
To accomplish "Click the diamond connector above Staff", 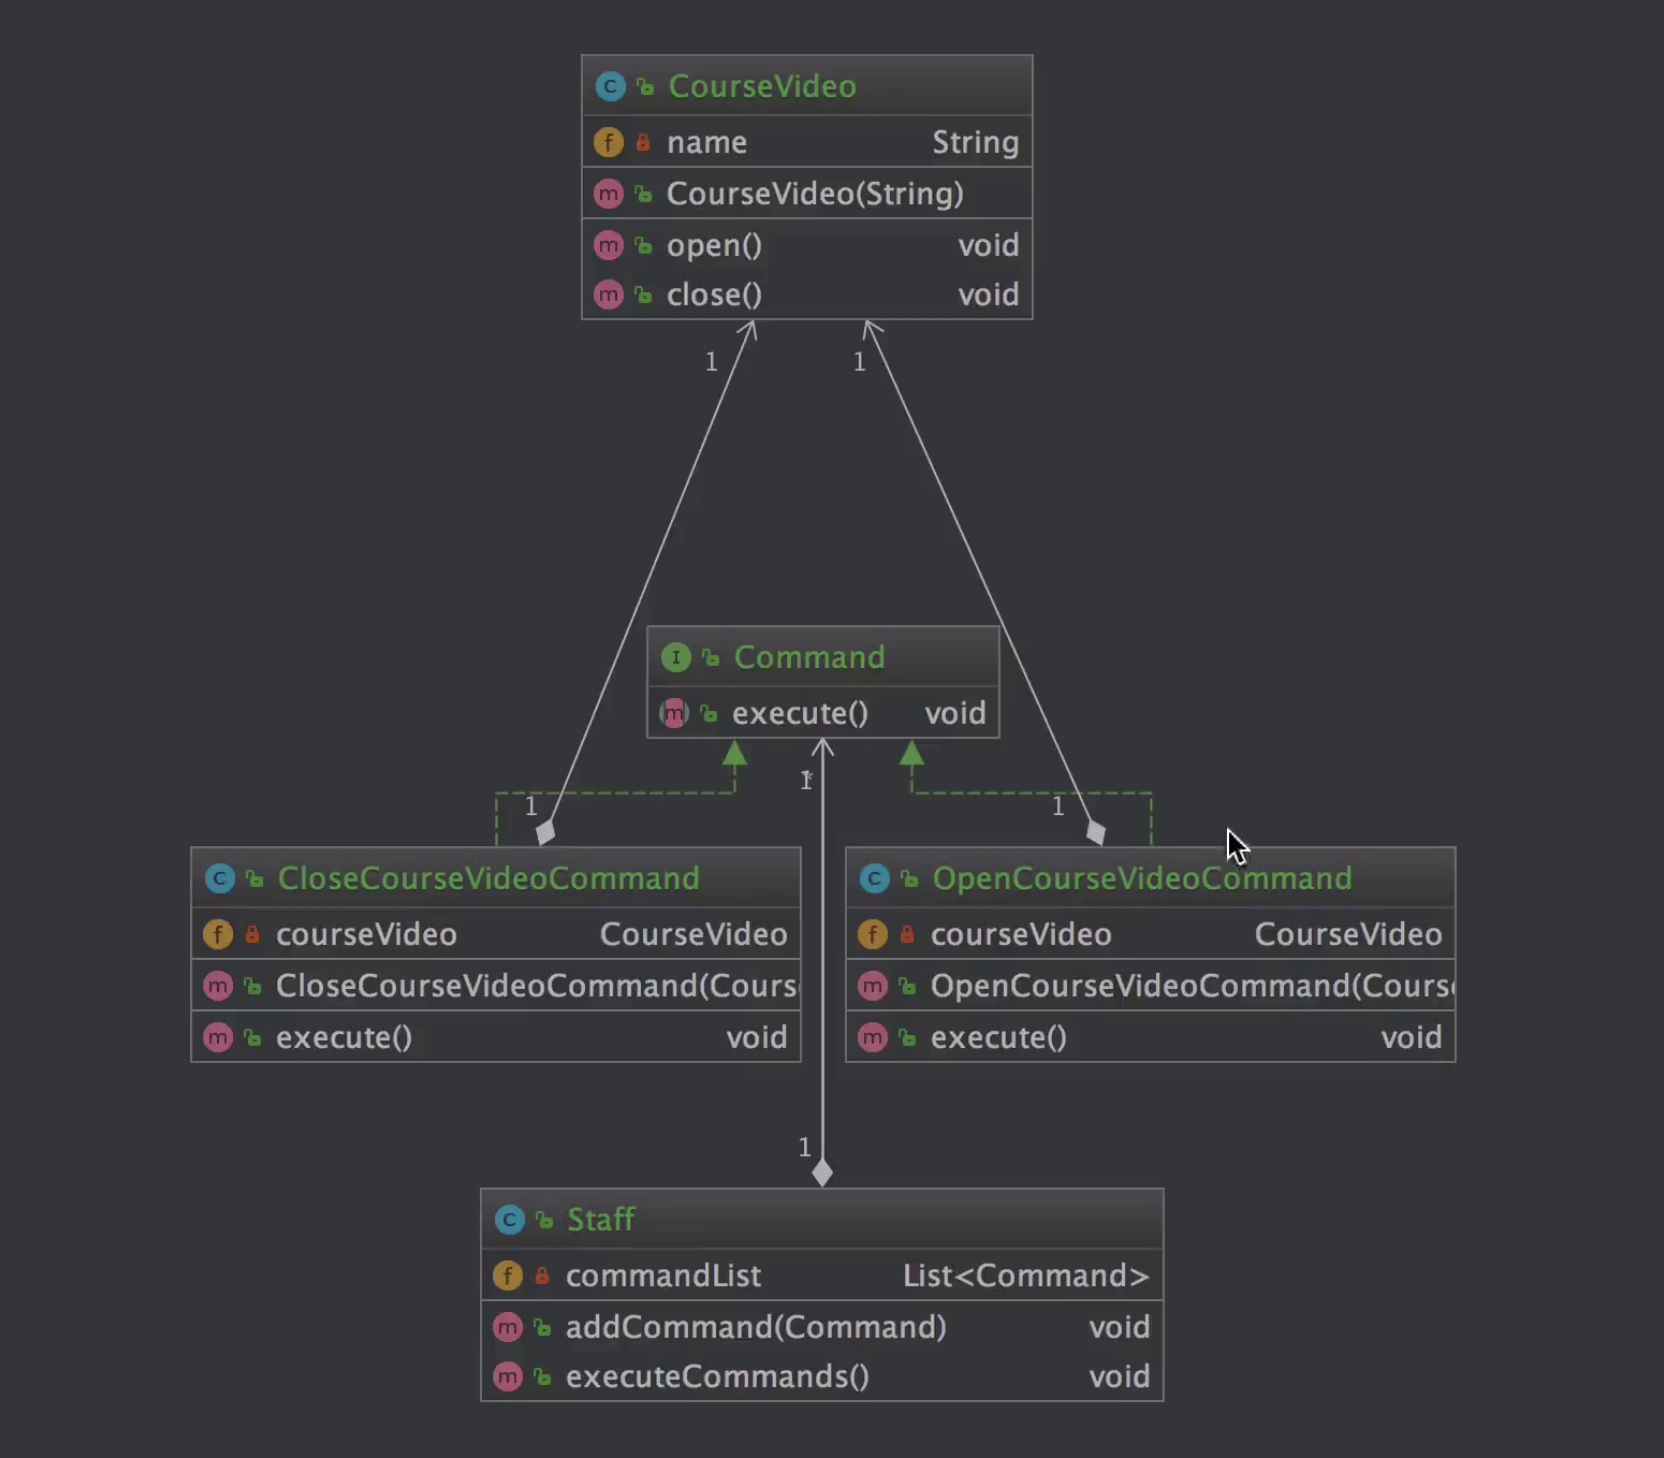I will click(822, 1172).
